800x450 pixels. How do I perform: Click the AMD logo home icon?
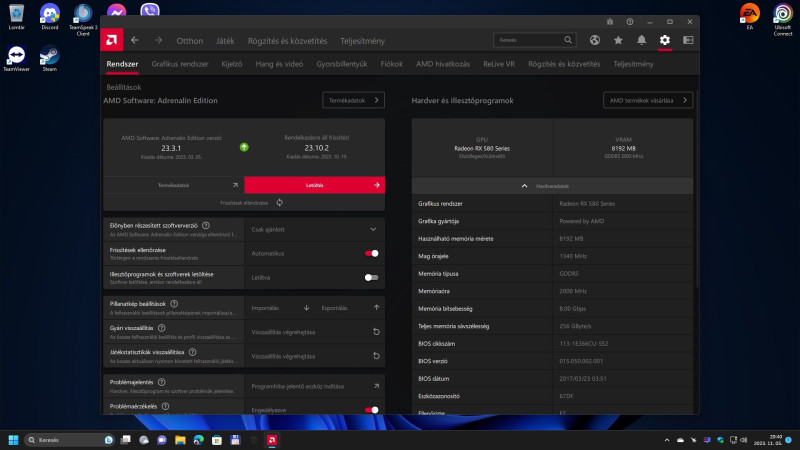pyautogui.click(x=112, y=40)
